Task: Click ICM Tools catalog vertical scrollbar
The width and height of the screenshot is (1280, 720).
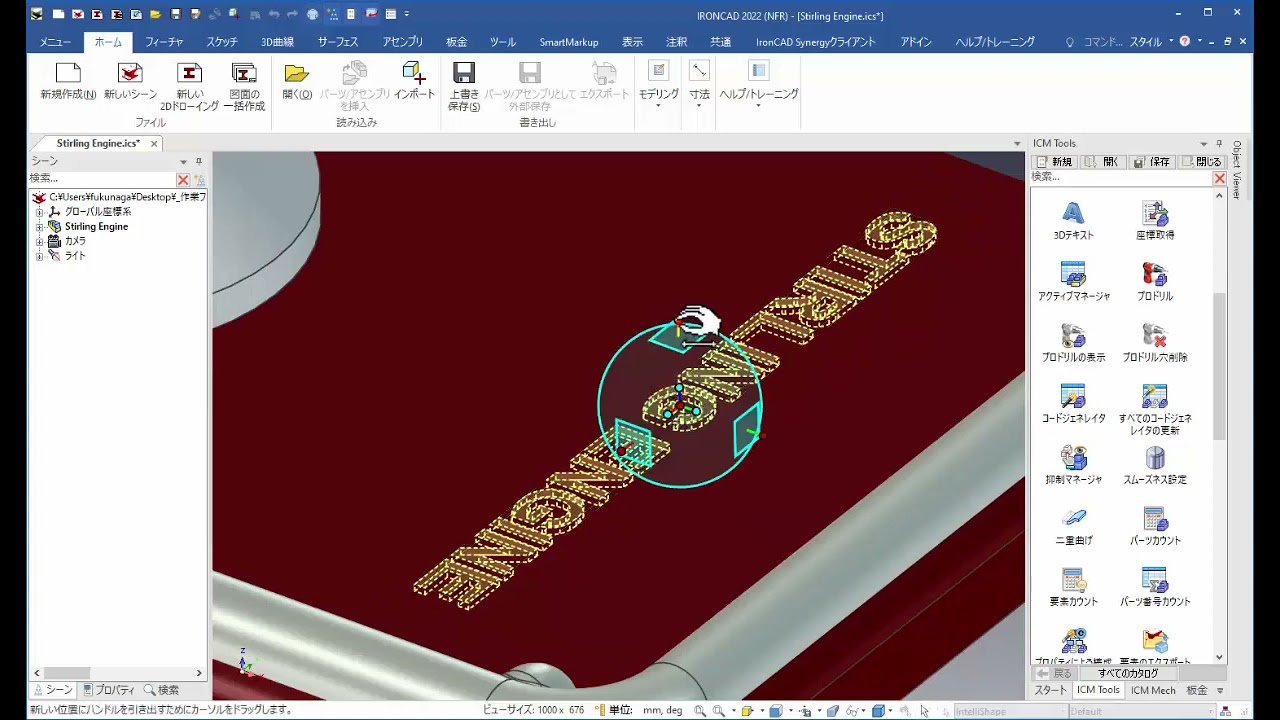Action: [1219, 367]
